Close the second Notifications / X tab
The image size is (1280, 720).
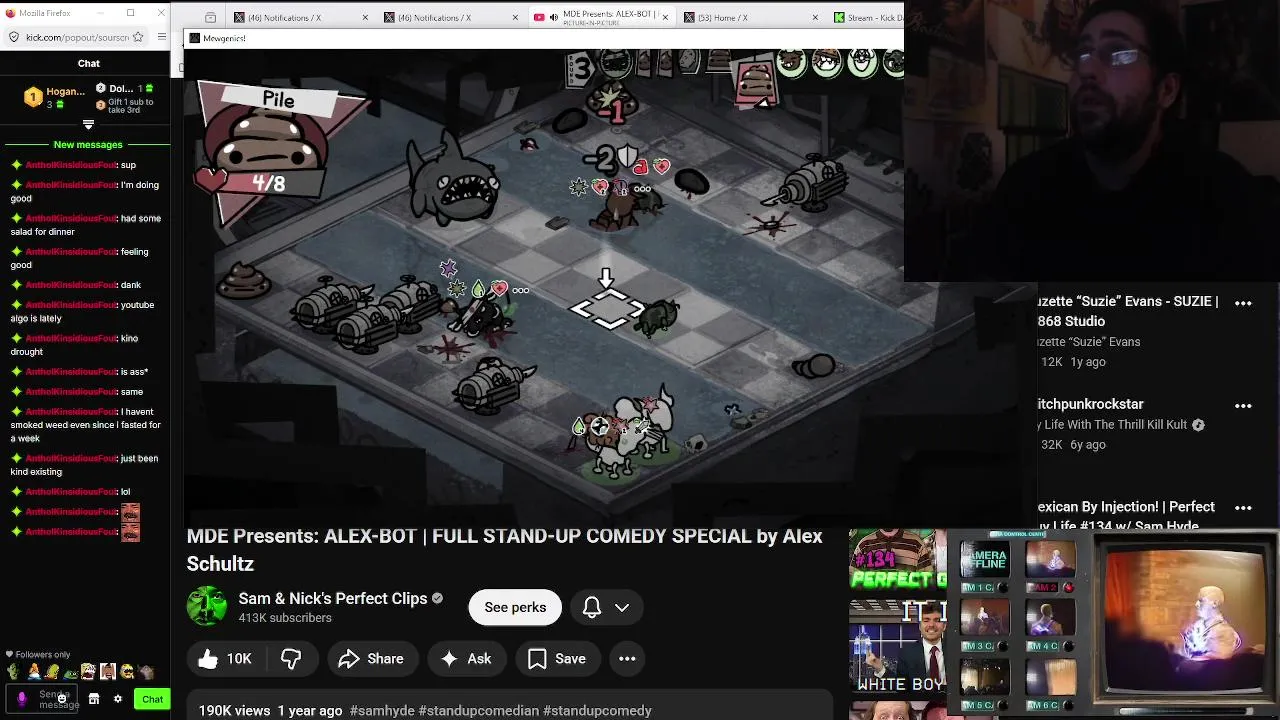point(515,18)
